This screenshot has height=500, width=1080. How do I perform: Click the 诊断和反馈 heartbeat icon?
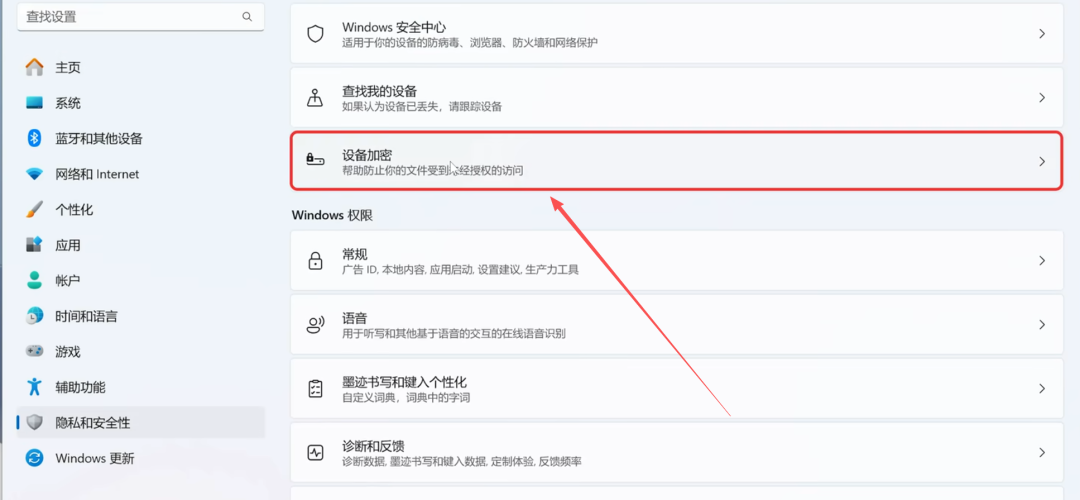(315, 452)
